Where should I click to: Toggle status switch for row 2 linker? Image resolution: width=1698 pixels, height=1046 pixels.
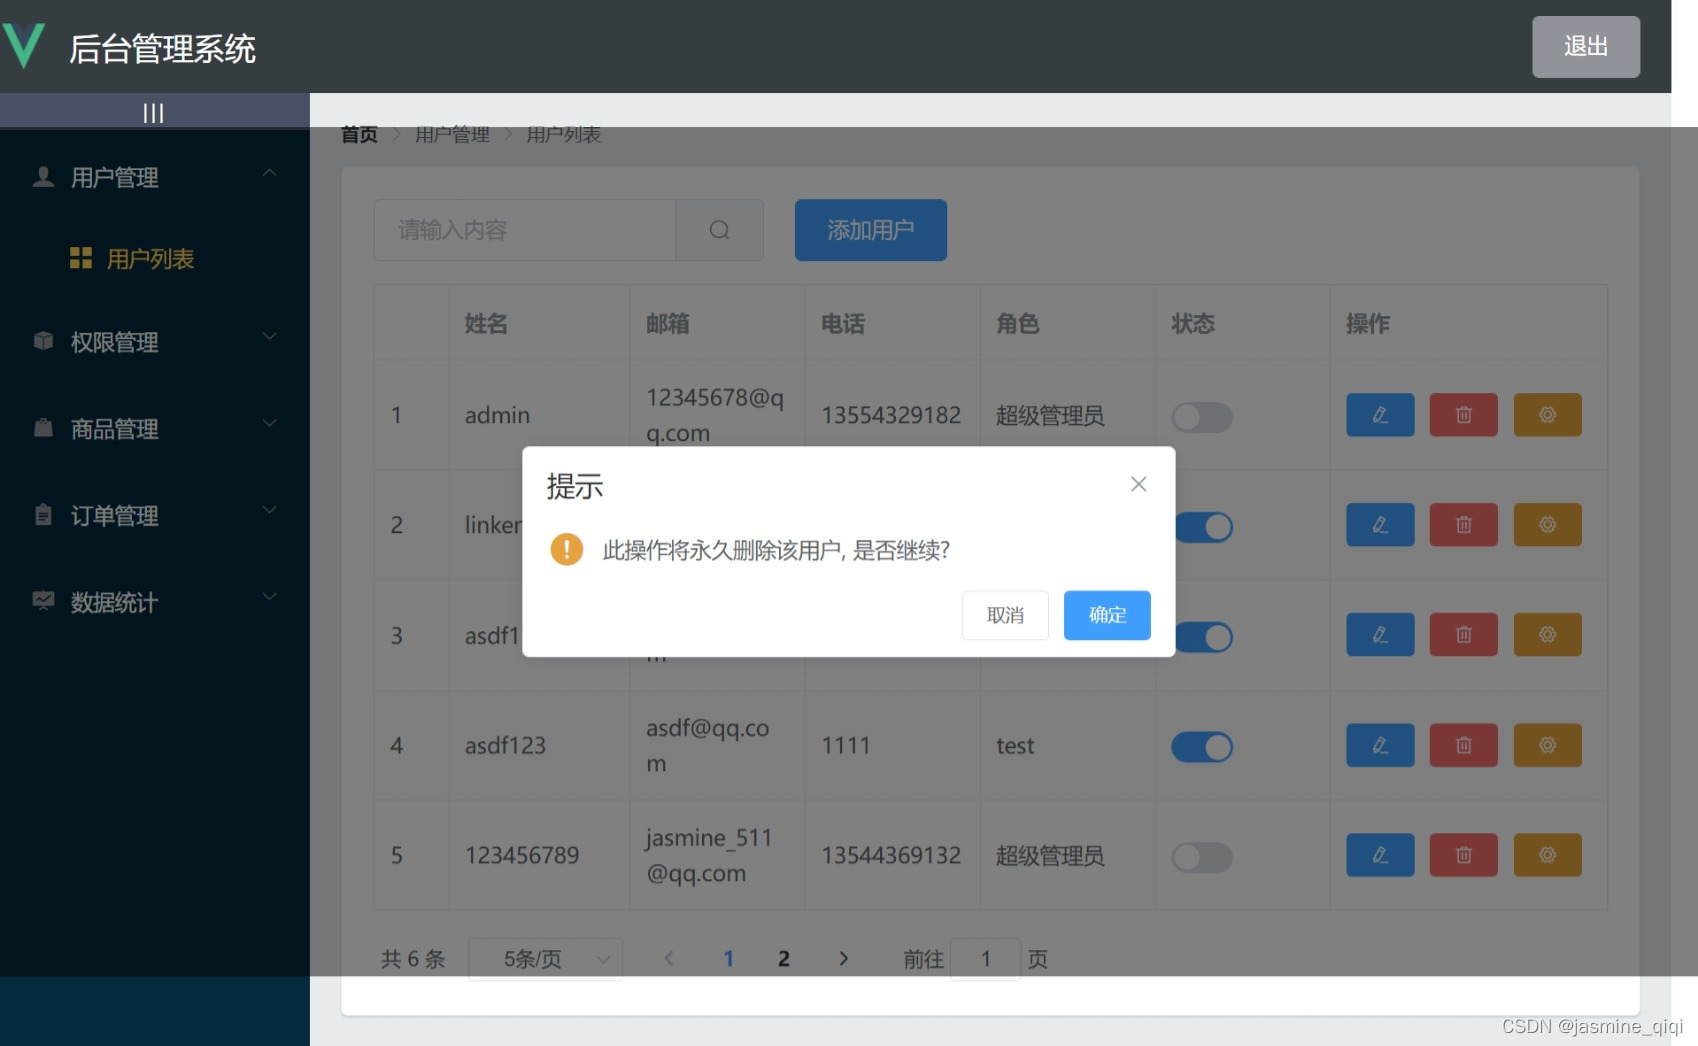point(1204,527)
